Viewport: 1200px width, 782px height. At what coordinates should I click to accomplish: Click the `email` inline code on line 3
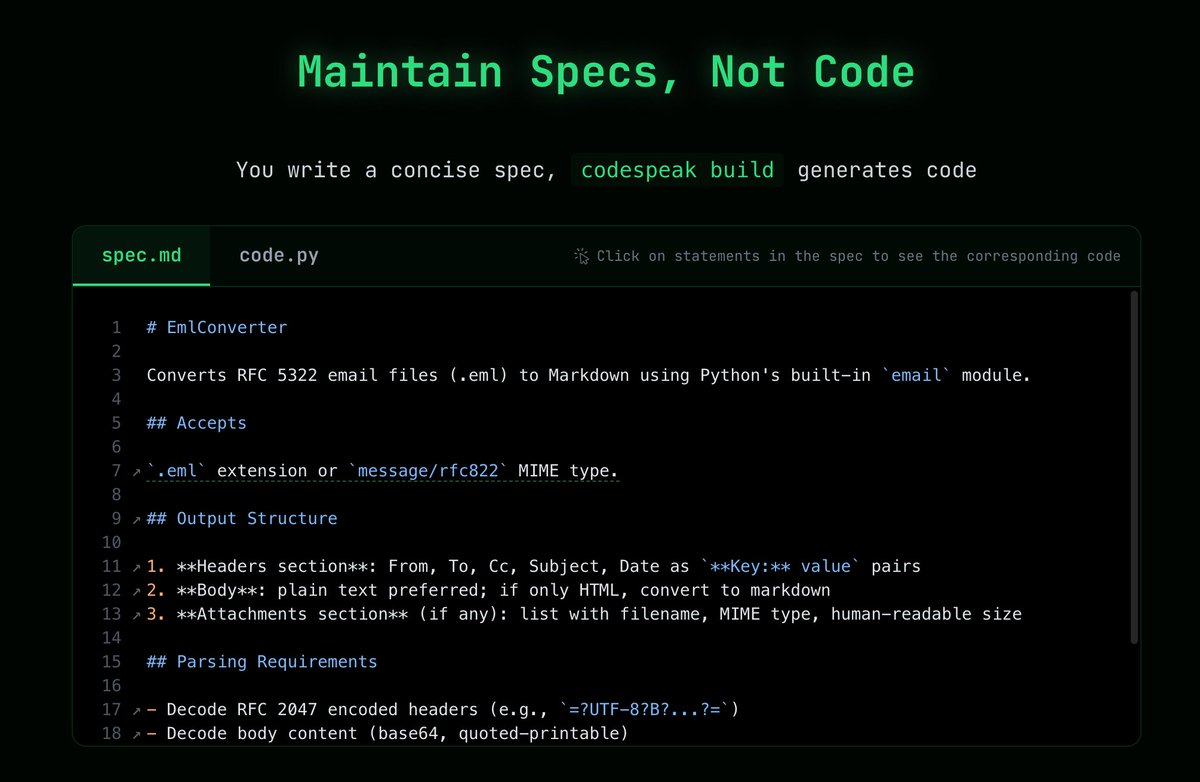pyautogui.click(x=916, y=375)
